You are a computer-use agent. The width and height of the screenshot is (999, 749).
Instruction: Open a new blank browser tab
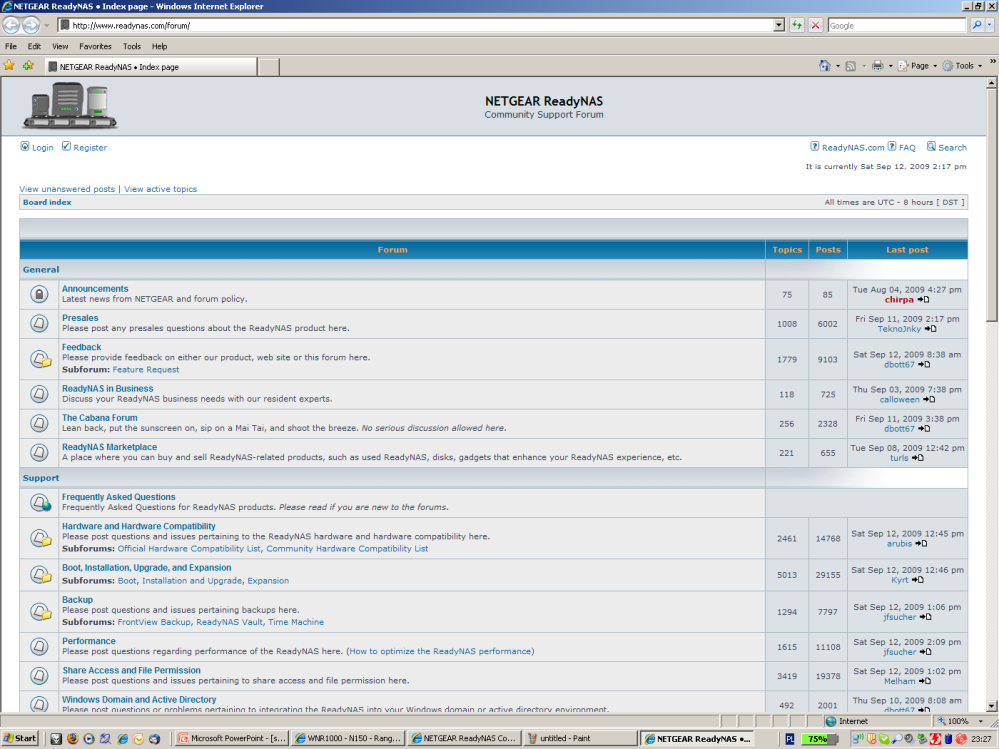pyautogui.click(x=269, y=67)
